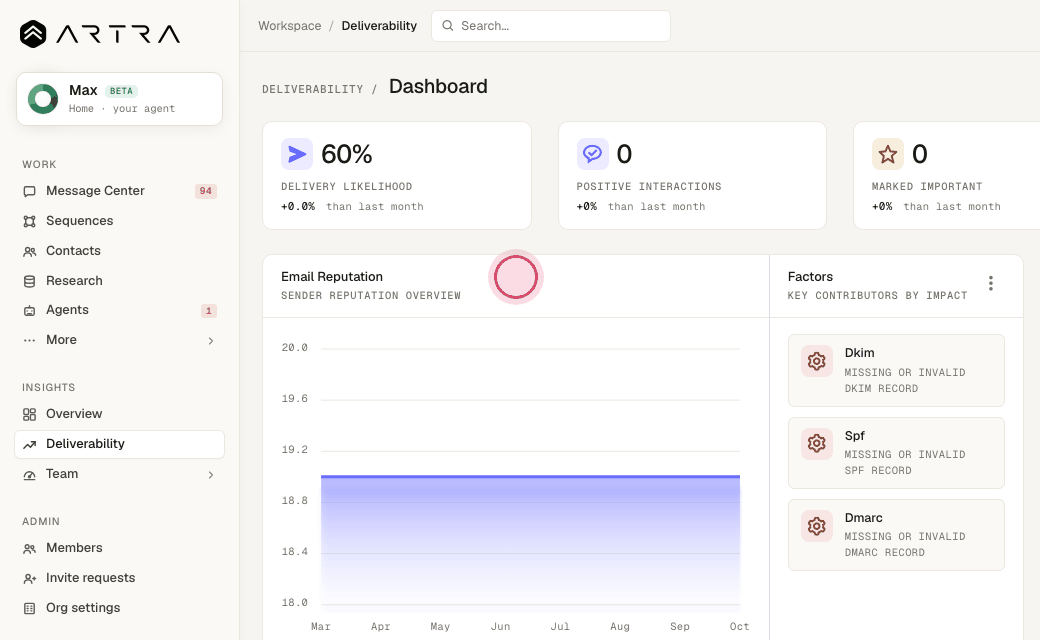Click the Agents notification badge 1
1040x640 pixels.
209,310
